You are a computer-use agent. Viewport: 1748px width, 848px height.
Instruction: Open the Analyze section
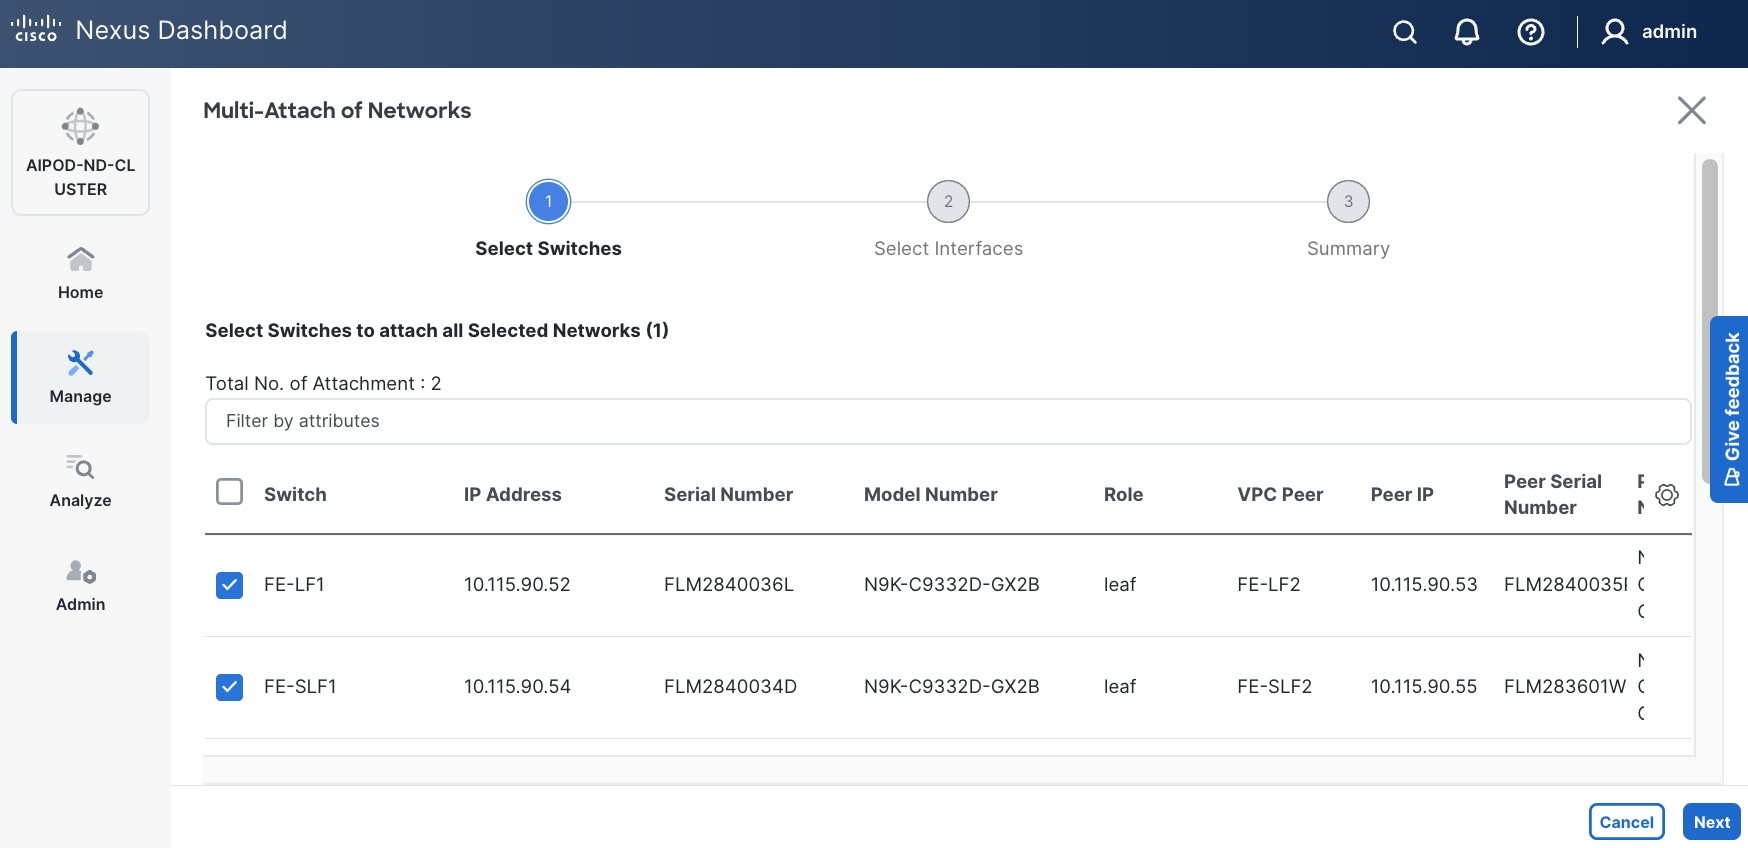click(x=80, y=481)
